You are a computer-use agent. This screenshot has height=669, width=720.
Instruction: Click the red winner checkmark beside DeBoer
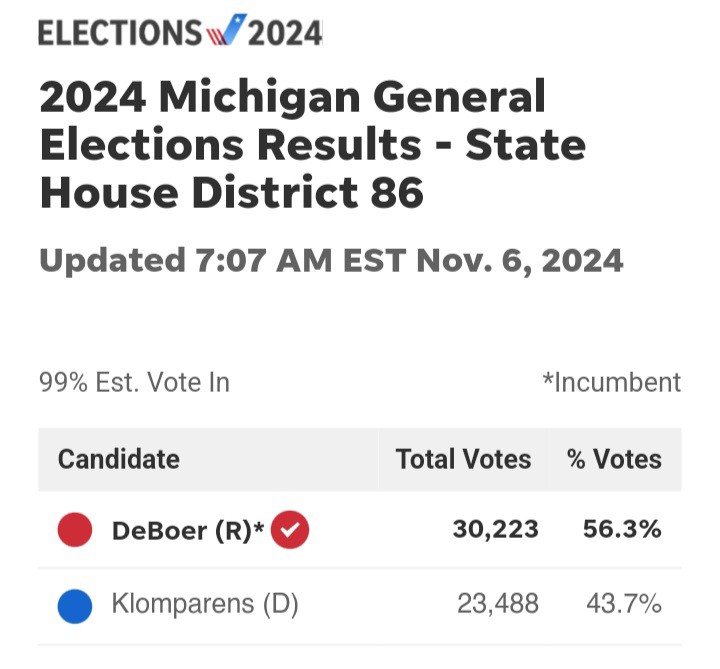coord(290,529)
